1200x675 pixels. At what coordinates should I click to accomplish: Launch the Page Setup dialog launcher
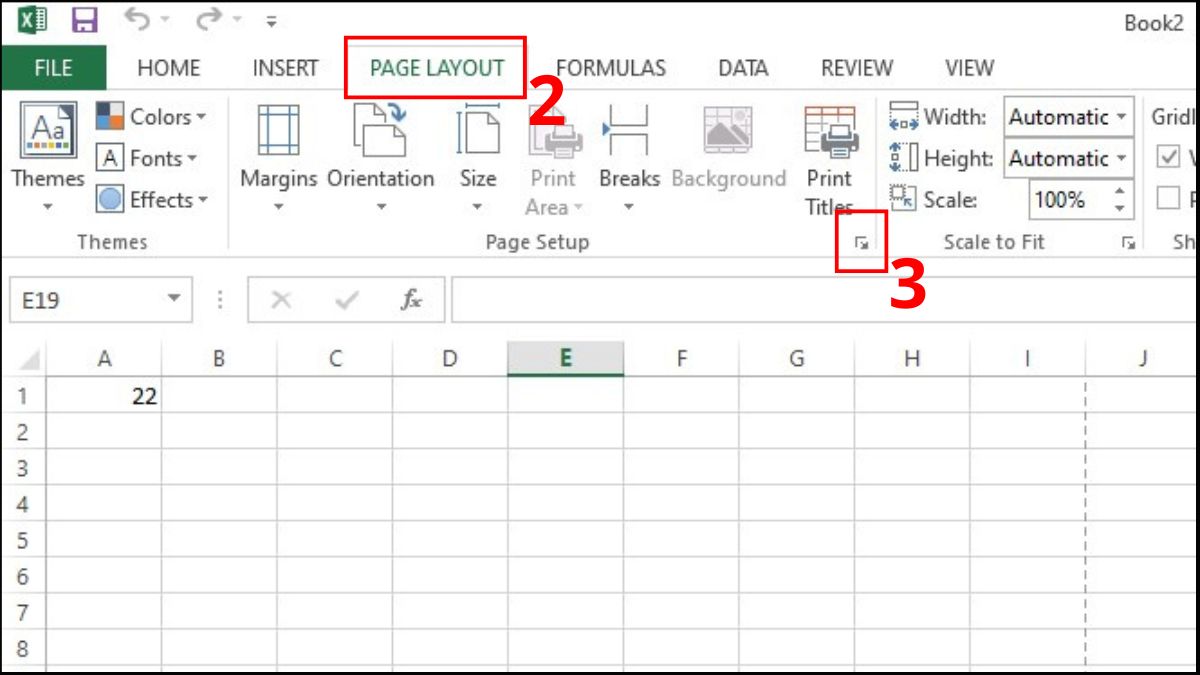pyautogui.click(x=861, y=243)
